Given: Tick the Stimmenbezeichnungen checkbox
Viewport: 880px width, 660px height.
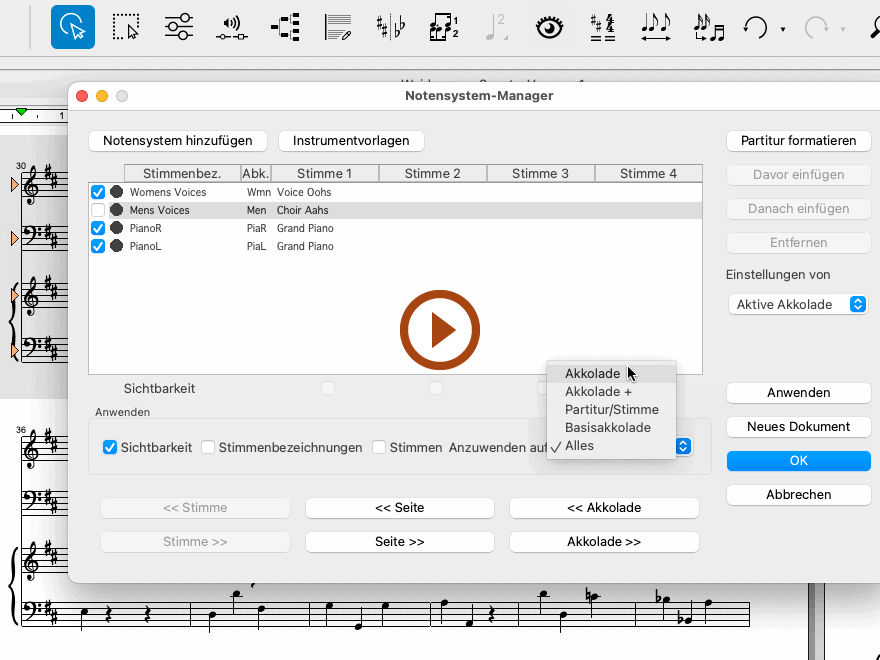Looking at the screenshot, I should 208,447.
